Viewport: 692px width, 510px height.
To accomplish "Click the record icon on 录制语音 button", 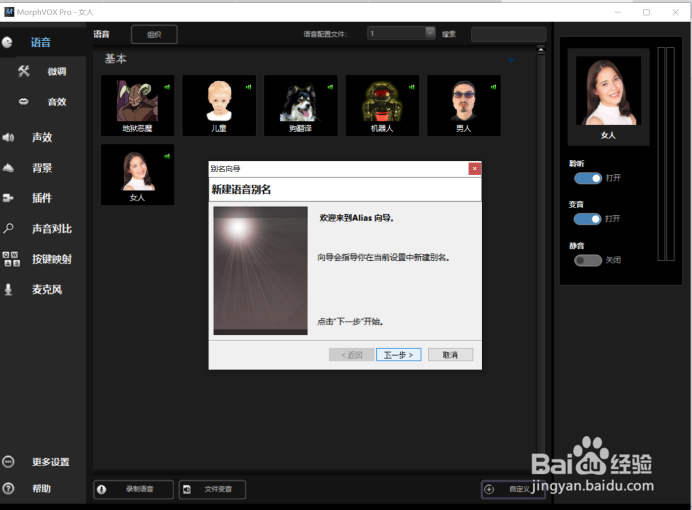I will (x=102, y=489).
